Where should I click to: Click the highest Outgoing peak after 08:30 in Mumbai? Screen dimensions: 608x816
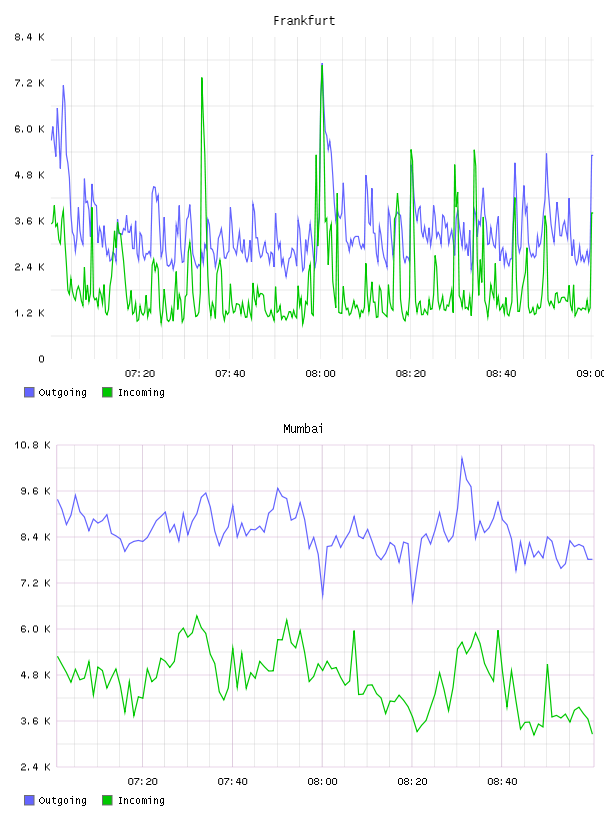(x=462, y=458)
